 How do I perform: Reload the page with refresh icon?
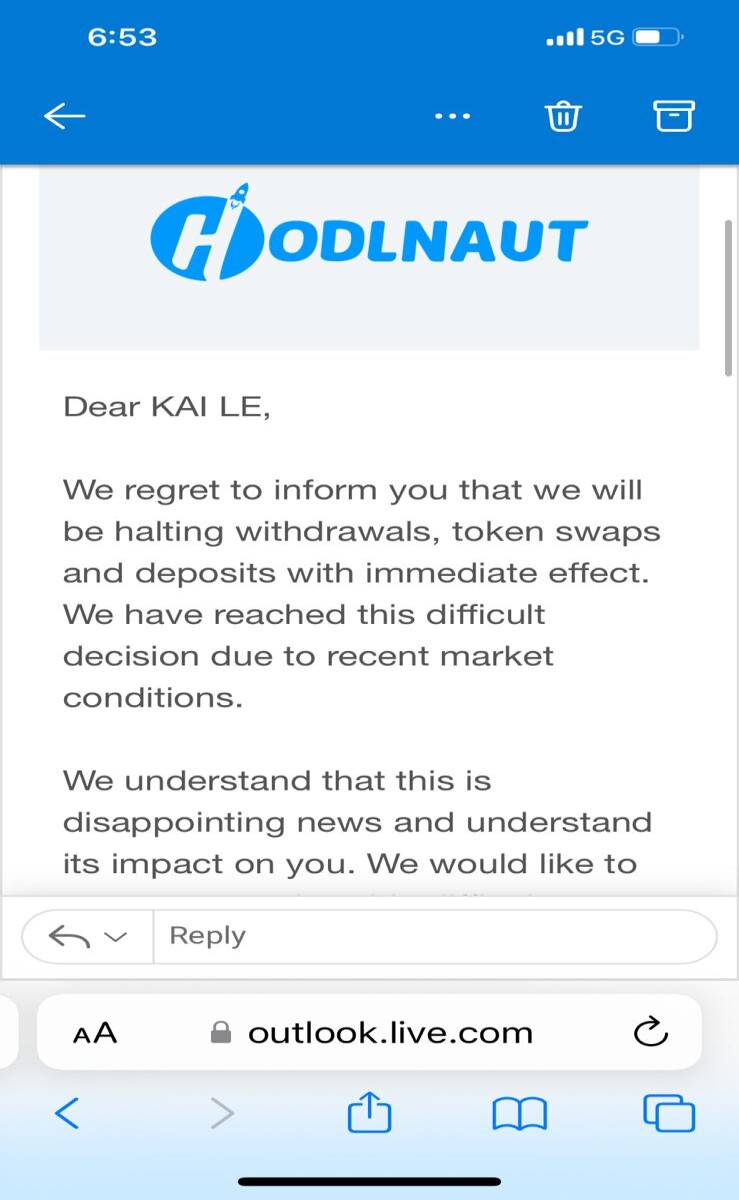(651, 1032)
